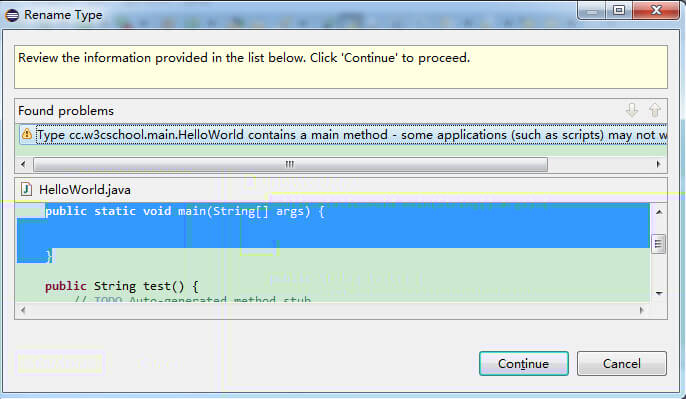Screen dimensions: 686x399
Task: Select next problem down arrow icon
Action: [632, 110]
